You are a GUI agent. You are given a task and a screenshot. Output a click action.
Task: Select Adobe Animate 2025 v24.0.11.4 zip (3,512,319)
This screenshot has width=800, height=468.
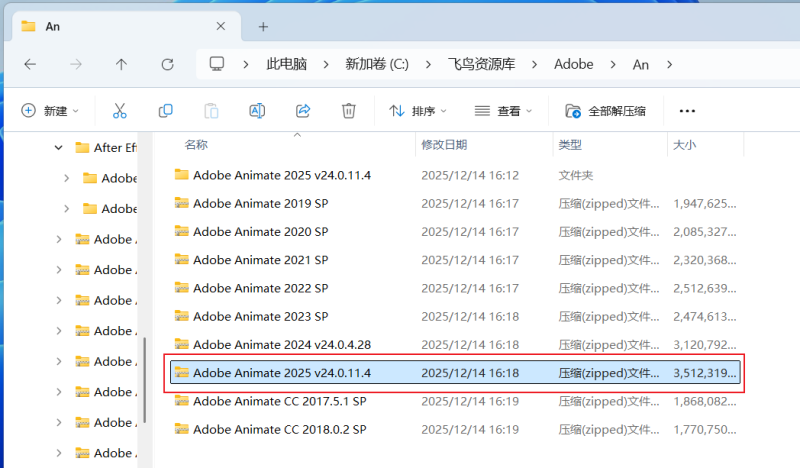pos(456,373)
